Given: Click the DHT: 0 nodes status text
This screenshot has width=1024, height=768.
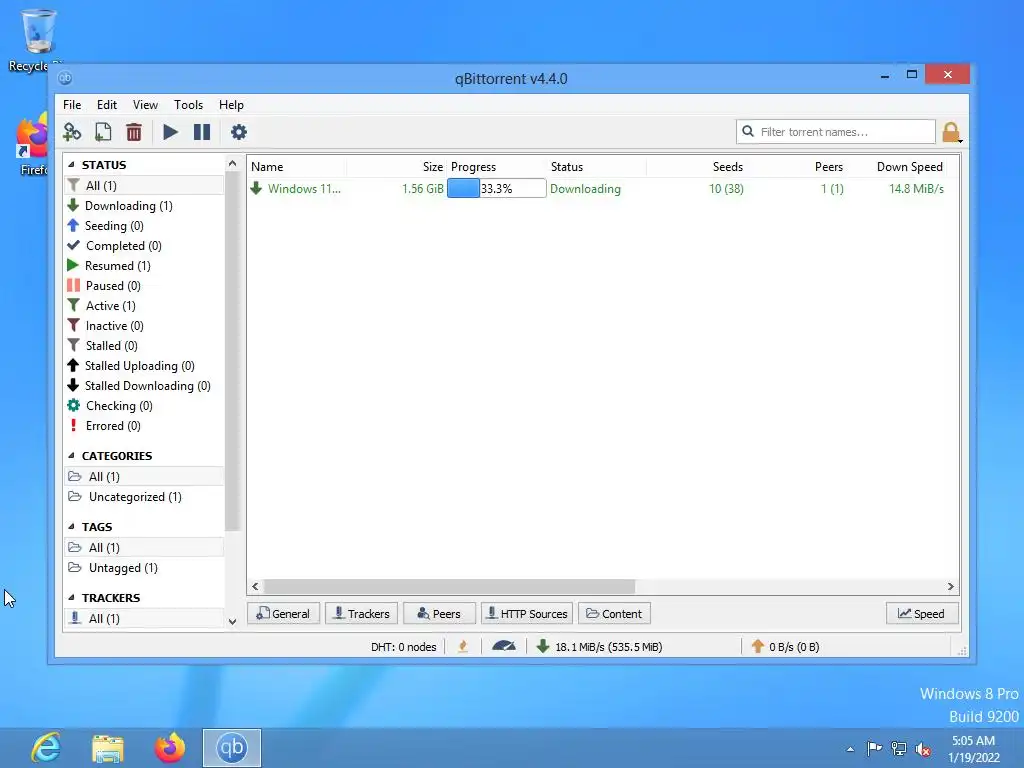Looking at the screenshot, I should coord(404,647).
